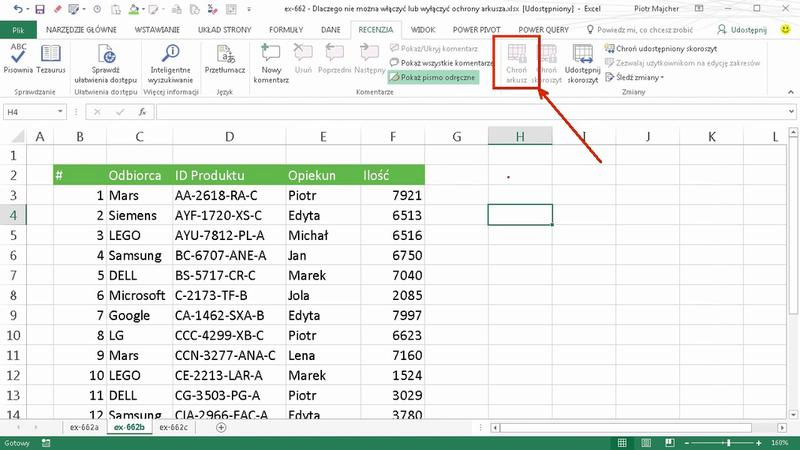Switch to WIDOK tab
The image size is (800, 450).
tap(423, 30)
